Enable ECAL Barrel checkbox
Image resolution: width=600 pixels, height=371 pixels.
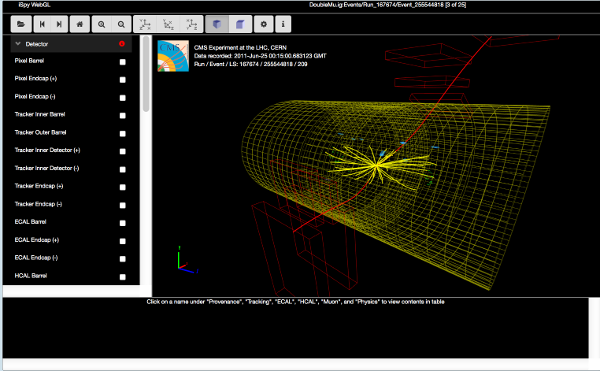click(122, 223)
